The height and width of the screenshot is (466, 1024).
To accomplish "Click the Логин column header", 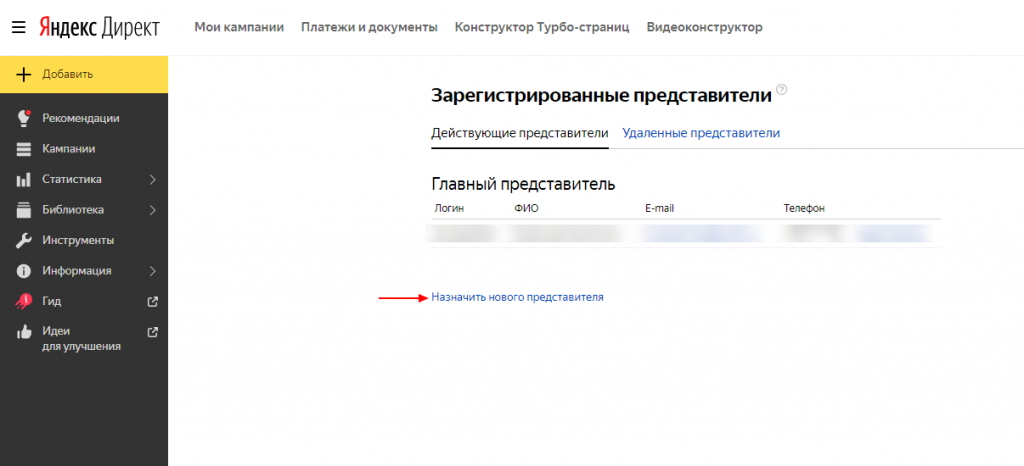I will pyautogui.click(x=449, y=209).
